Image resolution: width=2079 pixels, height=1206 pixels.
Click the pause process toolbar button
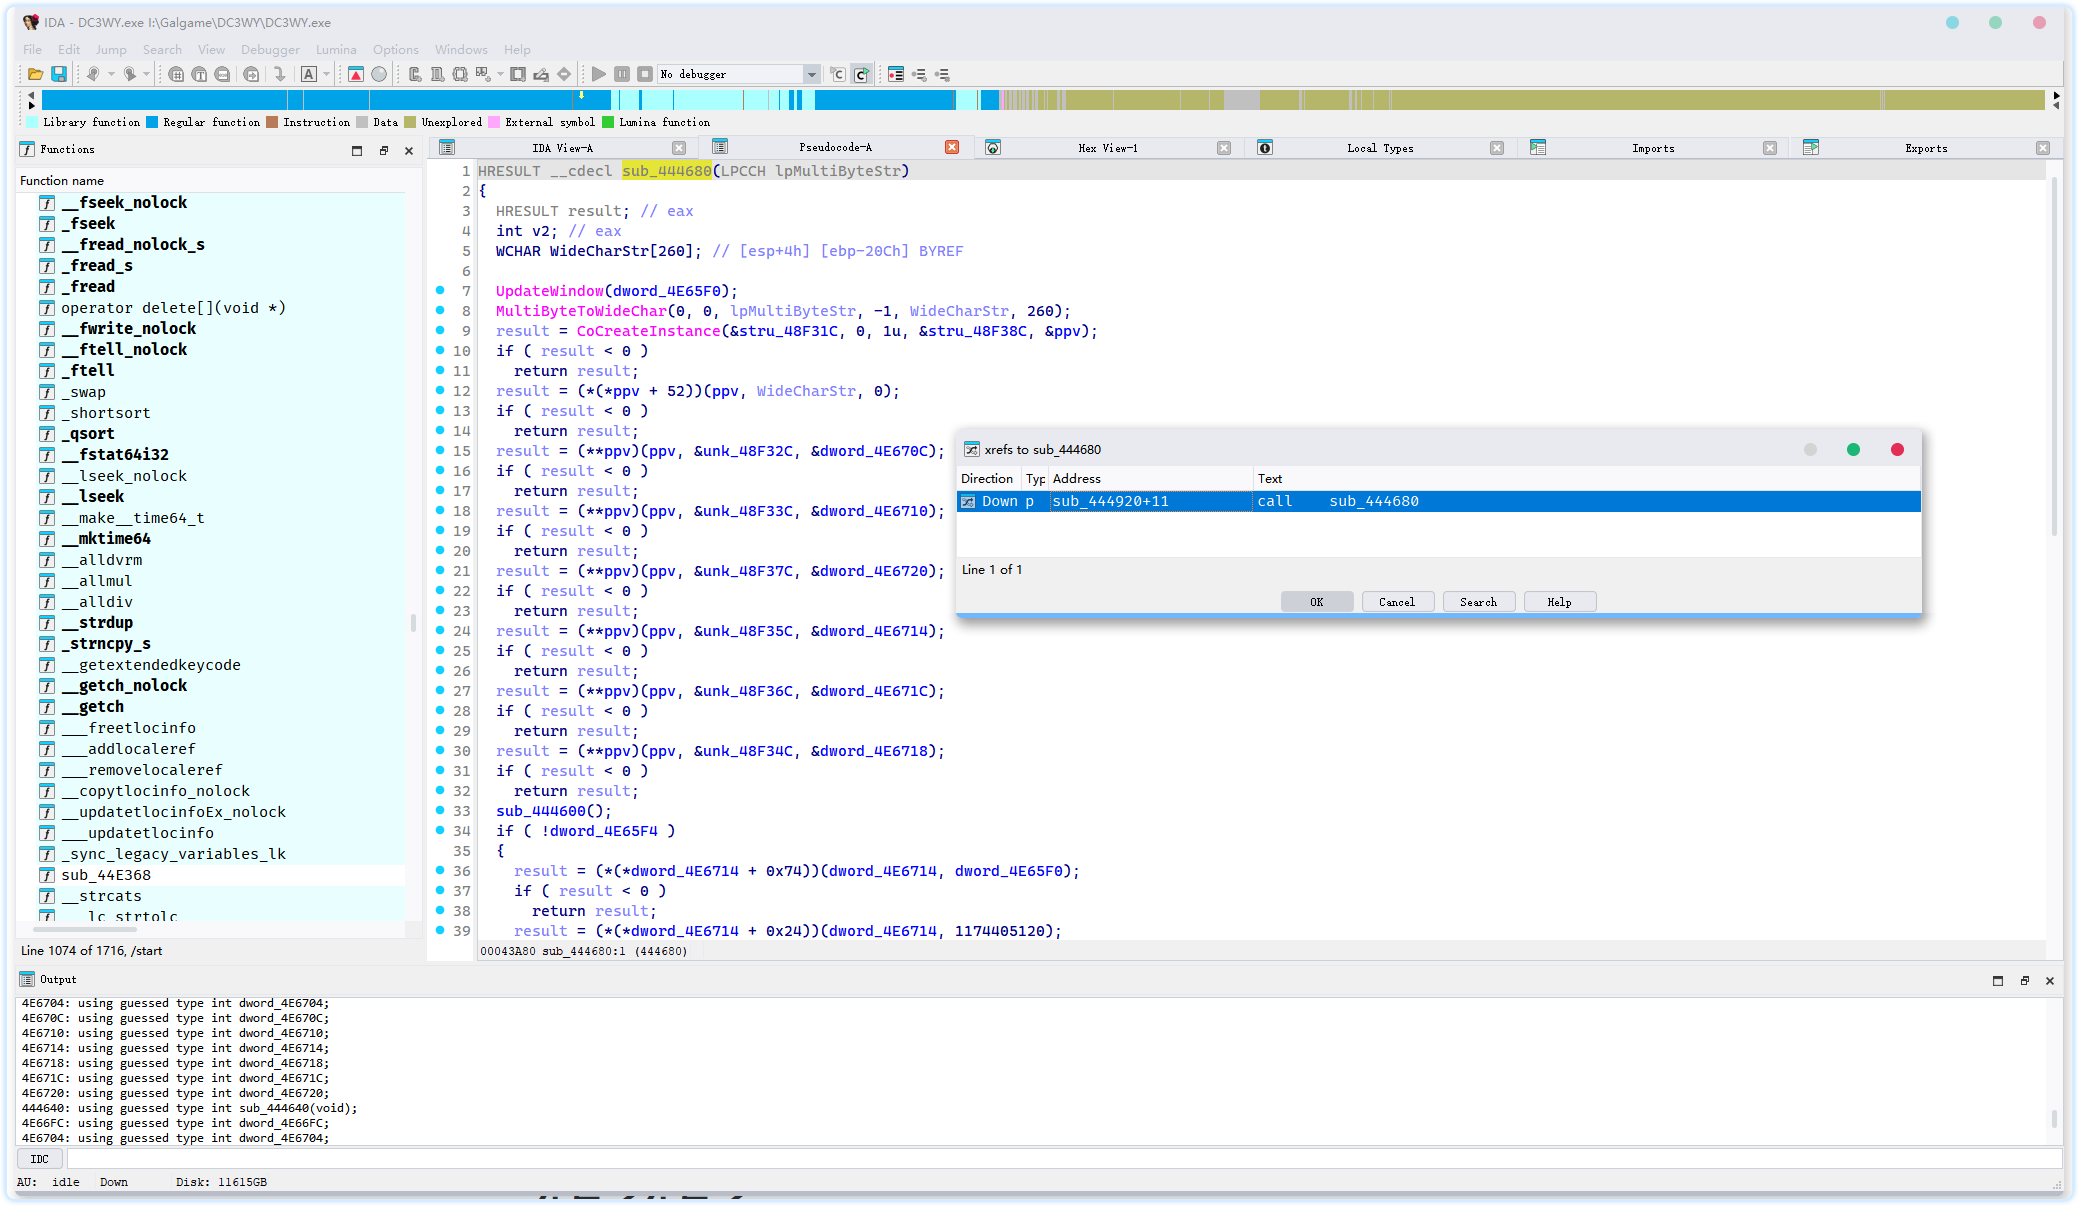(622, 74)
